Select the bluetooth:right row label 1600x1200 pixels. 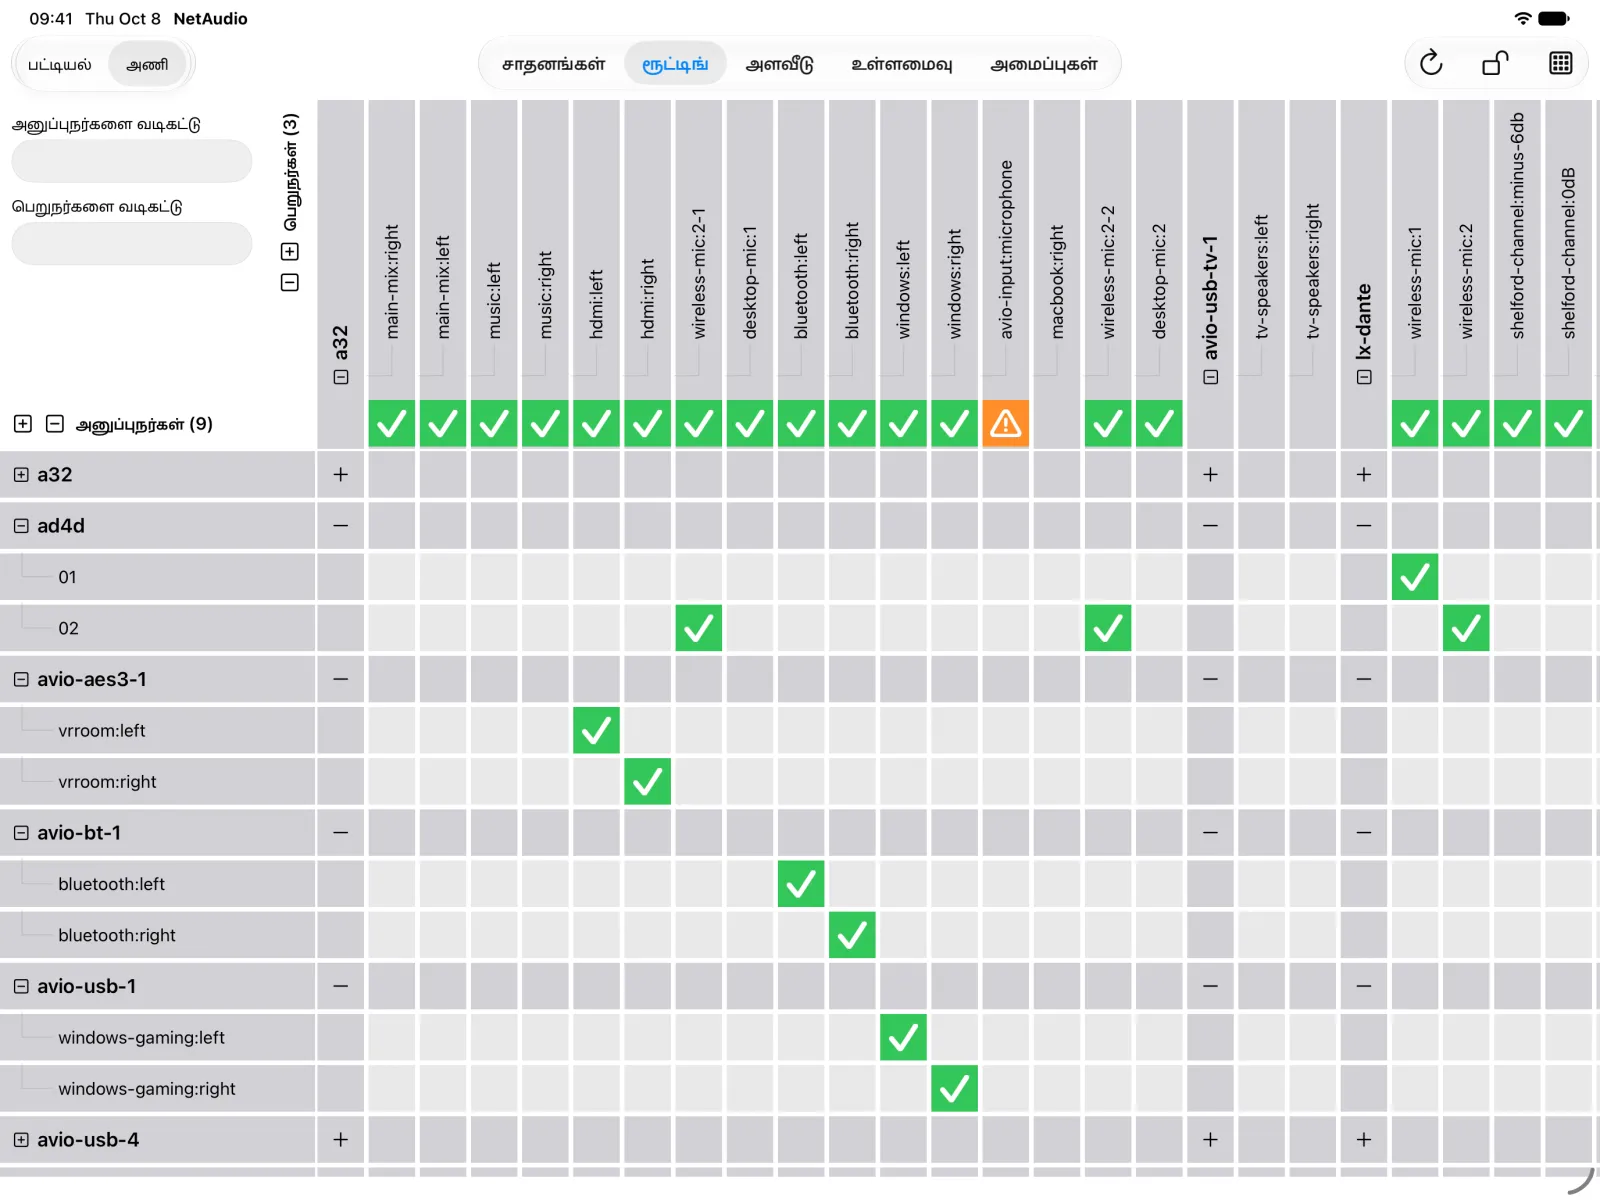pos(117,936)
